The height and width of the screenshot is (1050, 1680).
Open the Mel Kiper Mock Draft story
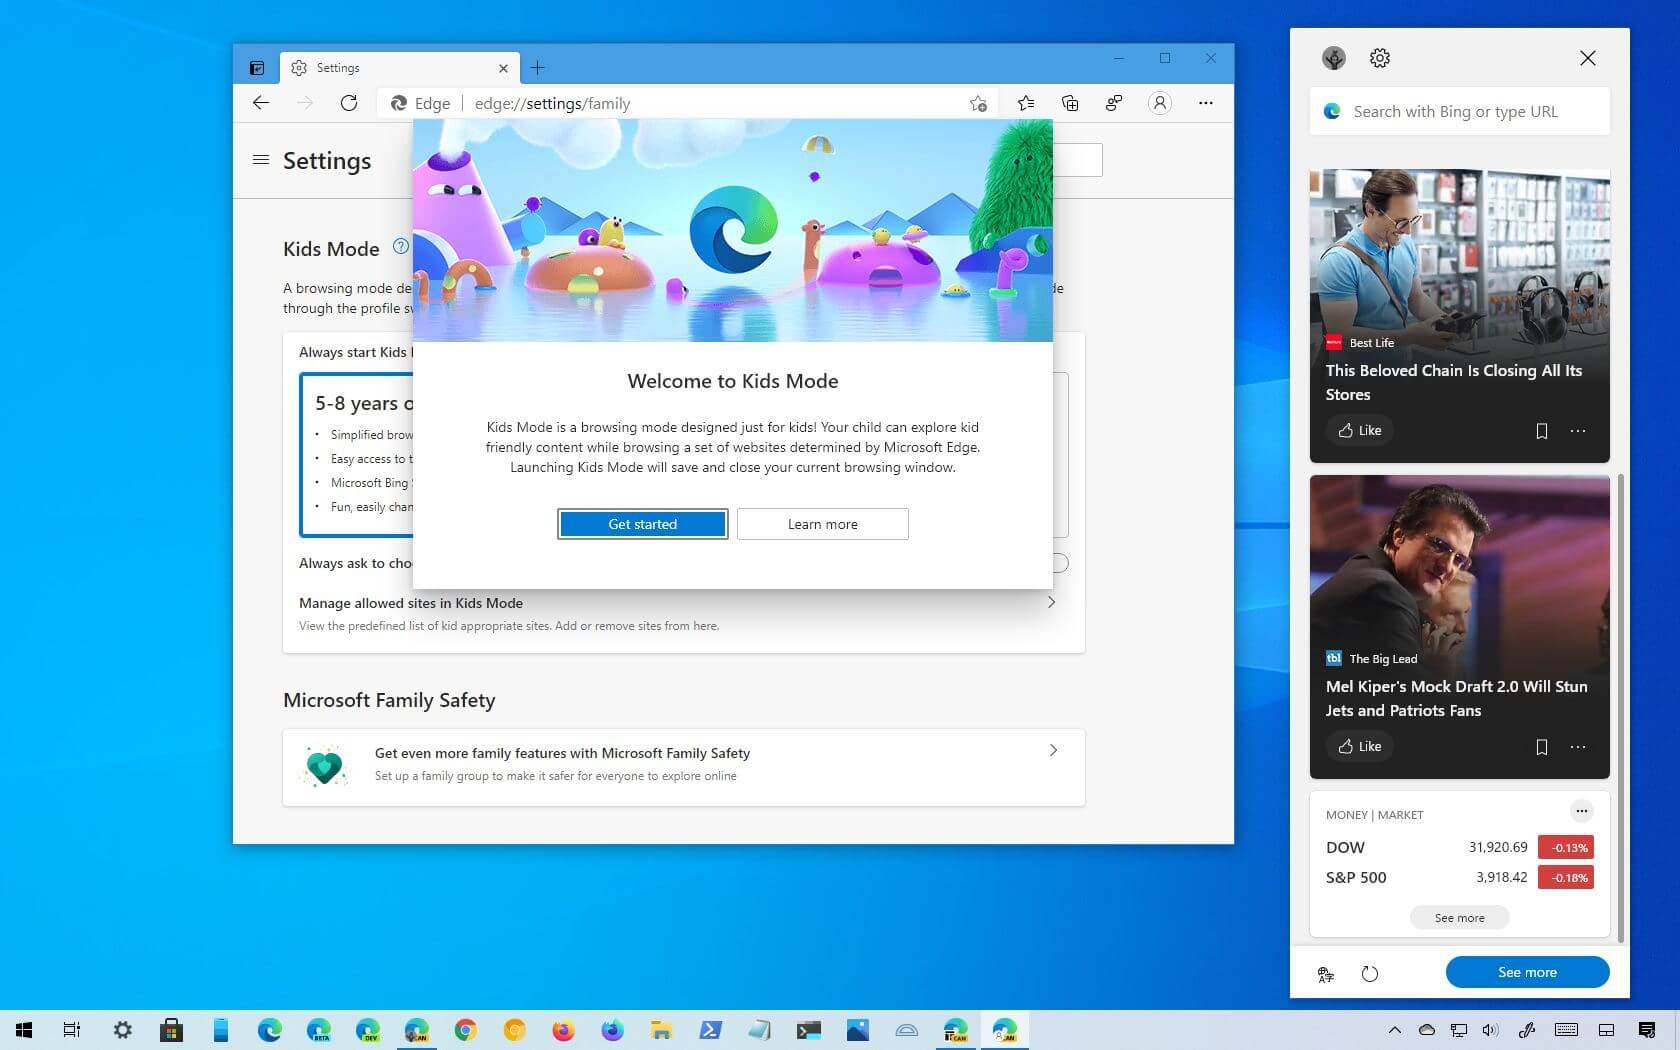pyautogui.click(x=1457, y=698)
